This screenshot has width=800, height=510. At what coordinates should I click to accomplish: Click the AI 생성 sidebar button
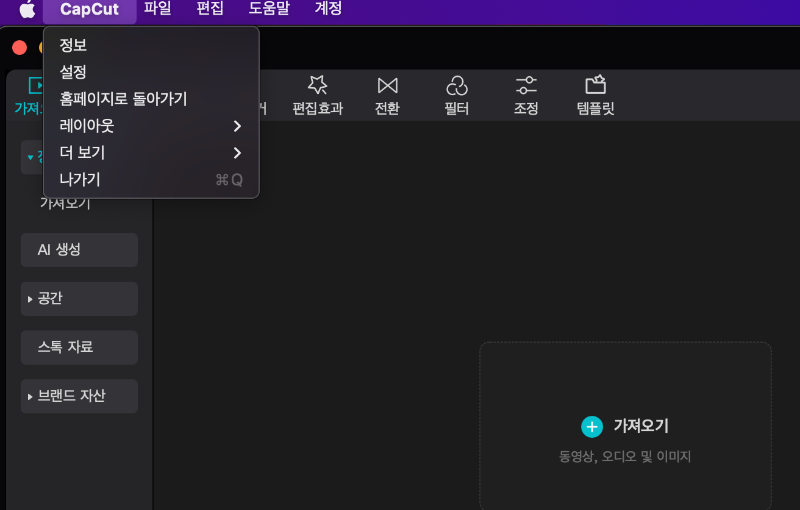pos(79,250)
